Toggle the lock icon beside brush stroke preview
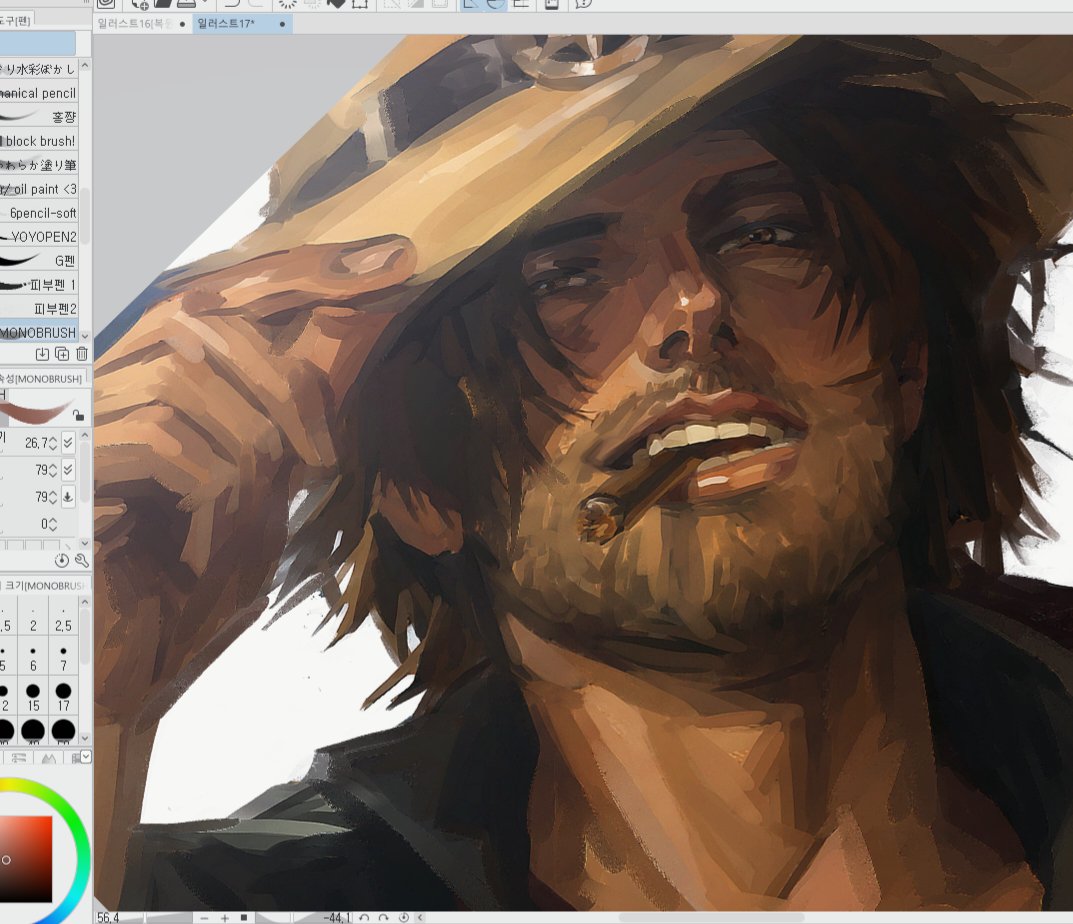The image size is (1073, 924). [x=79, y=415]
